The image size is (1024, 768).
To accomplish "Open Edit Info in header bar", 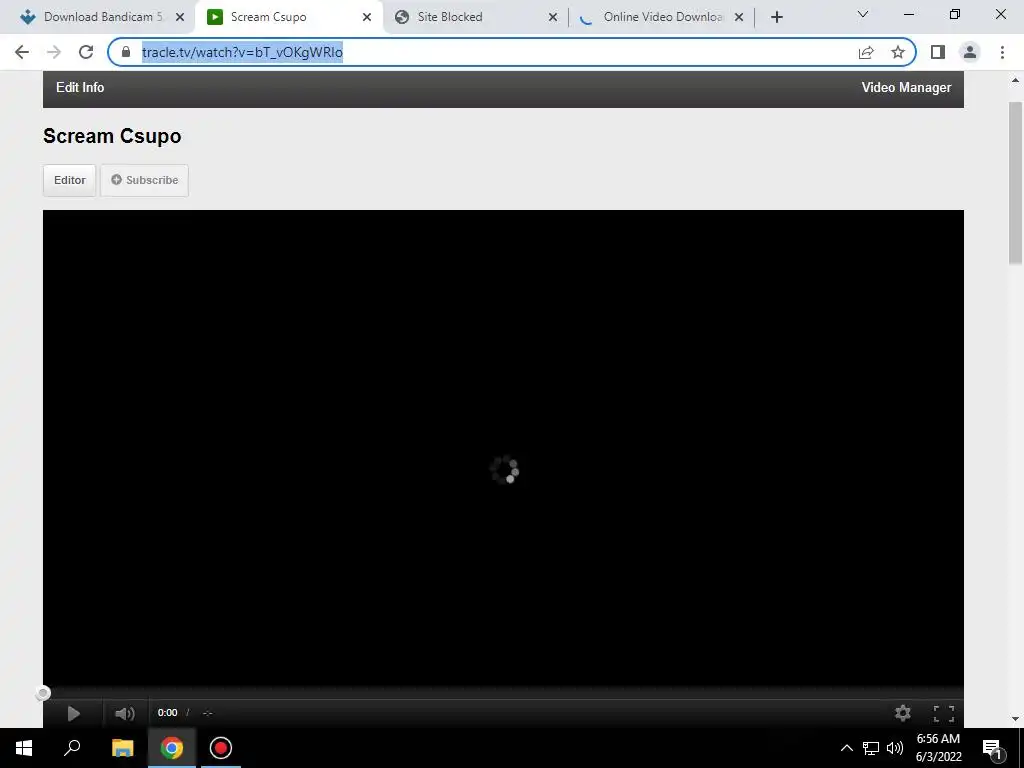I will [80, 88].
